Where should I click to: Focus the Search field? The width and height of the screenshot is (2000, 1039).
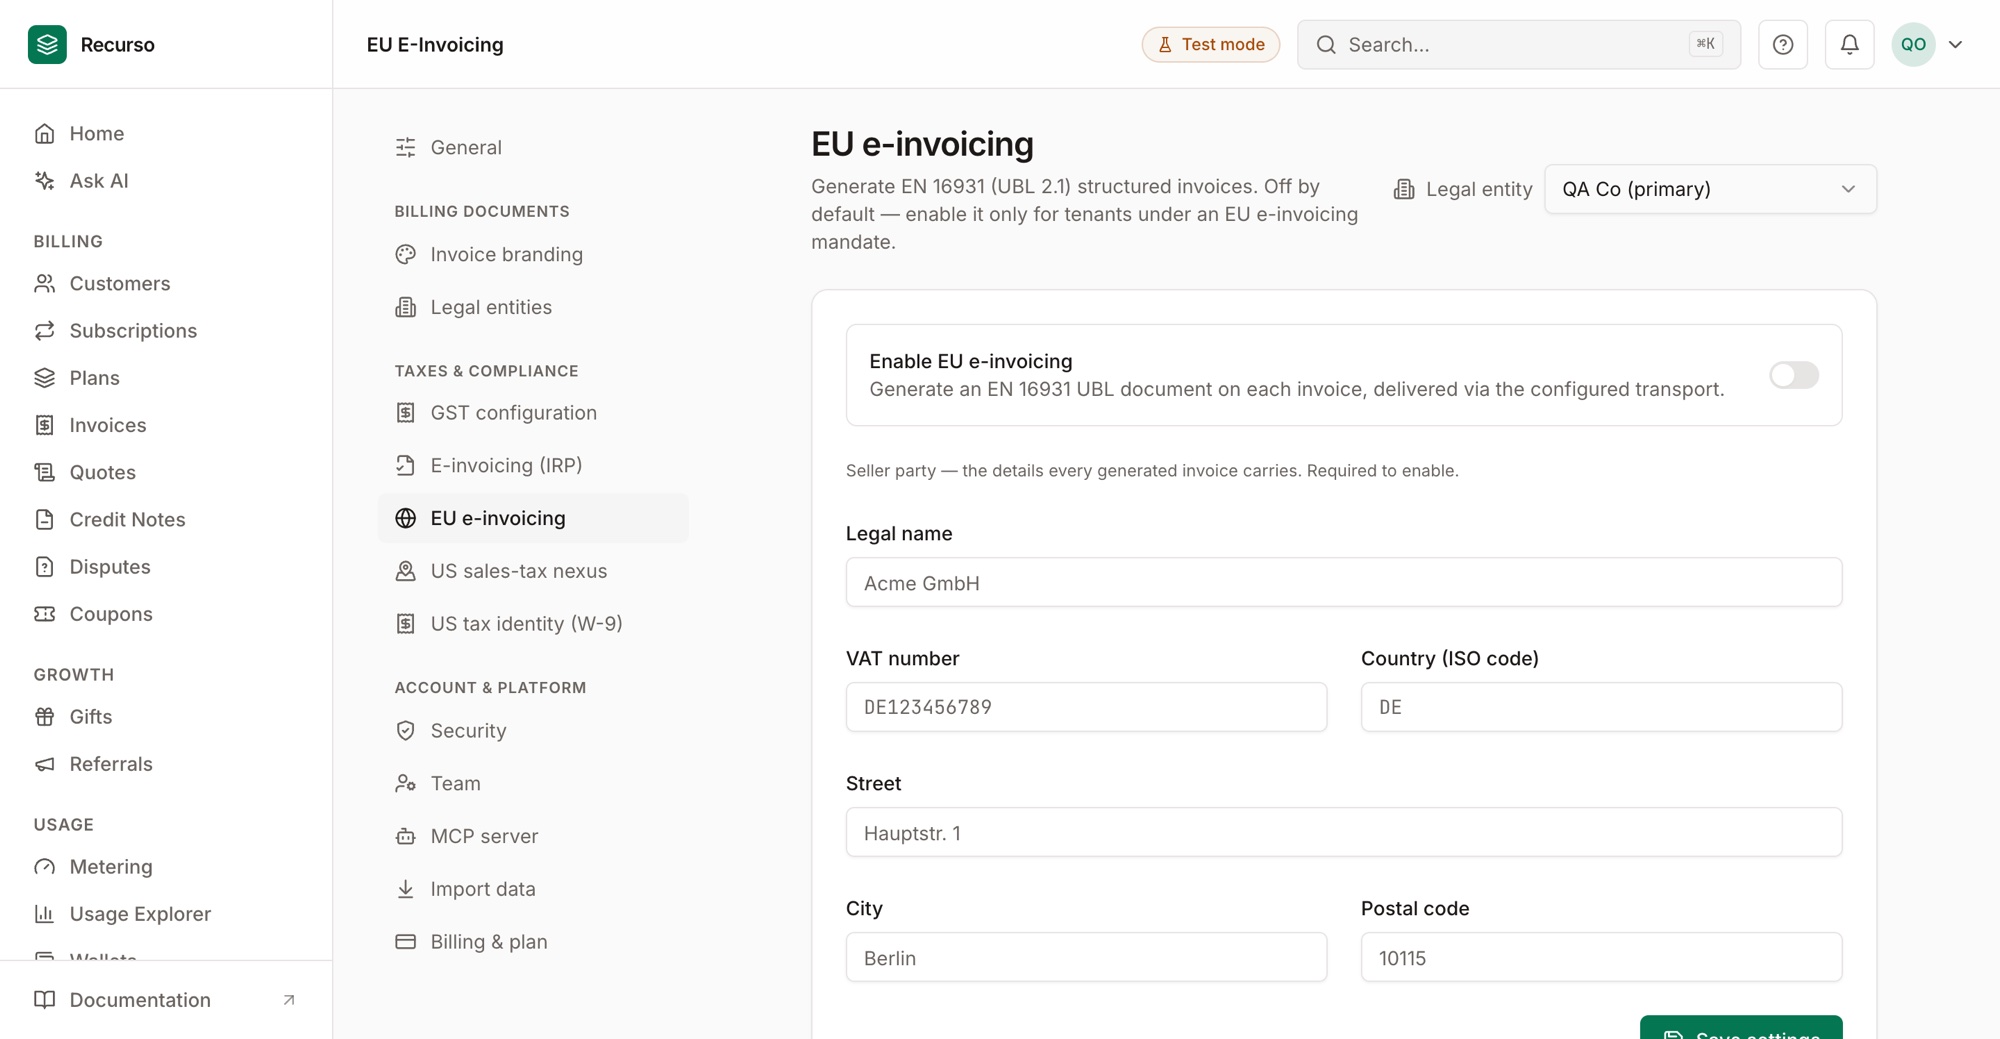[x=1518, y=44]
